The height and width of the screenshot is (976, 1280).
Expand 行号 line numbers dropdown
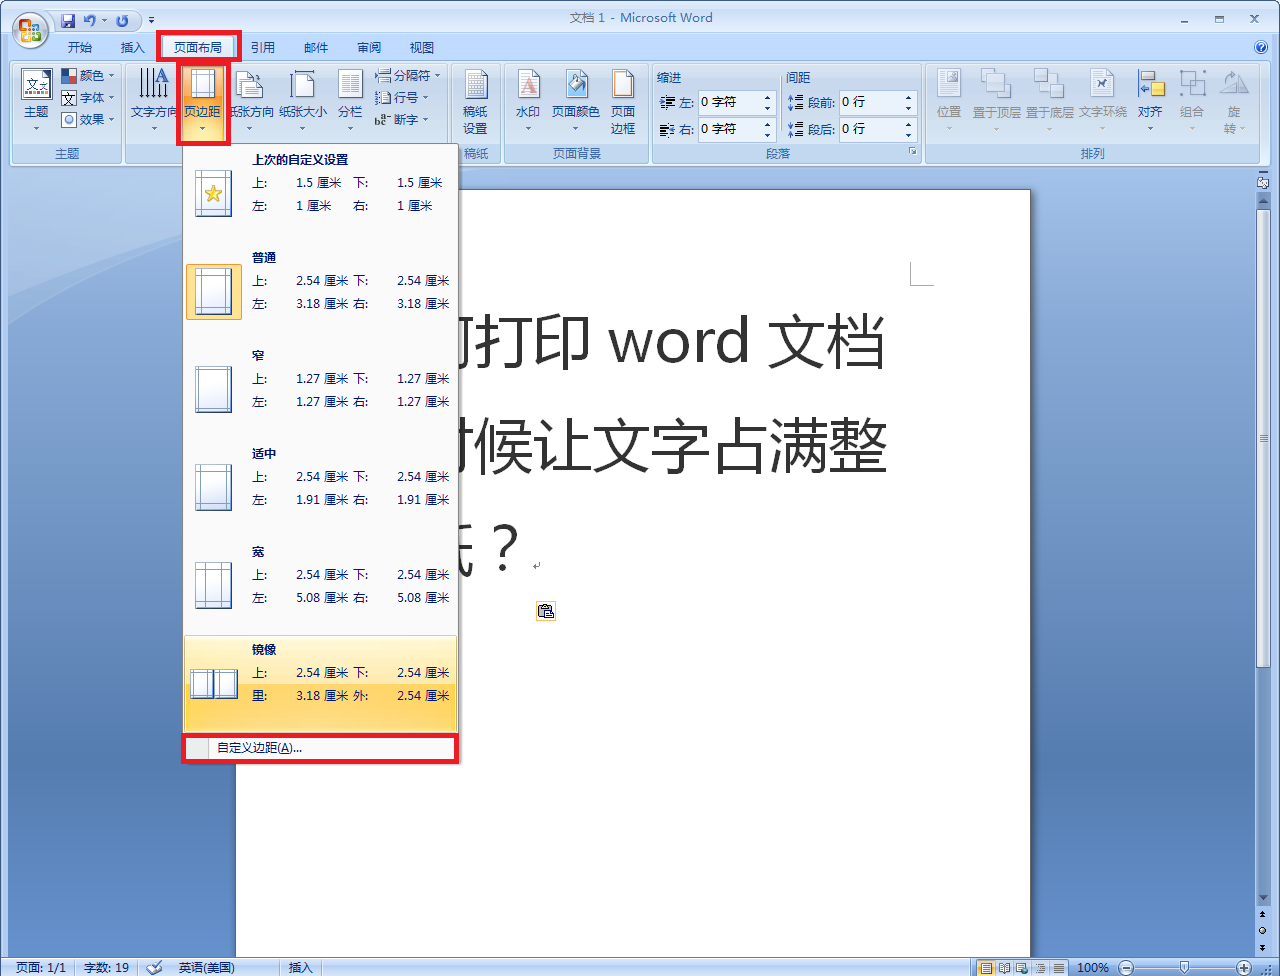click(x=402, y=98)
